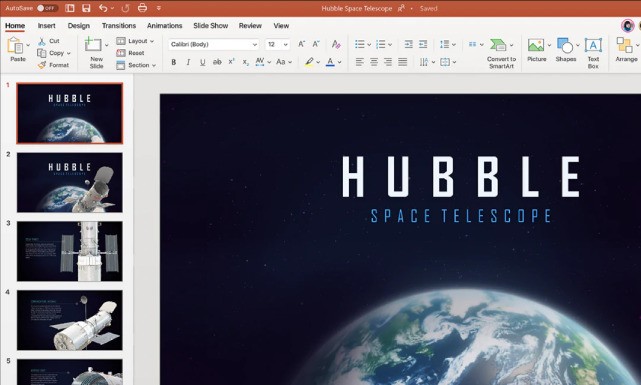Click the Center text icon

pyautogui.click(x=374, y=62)
